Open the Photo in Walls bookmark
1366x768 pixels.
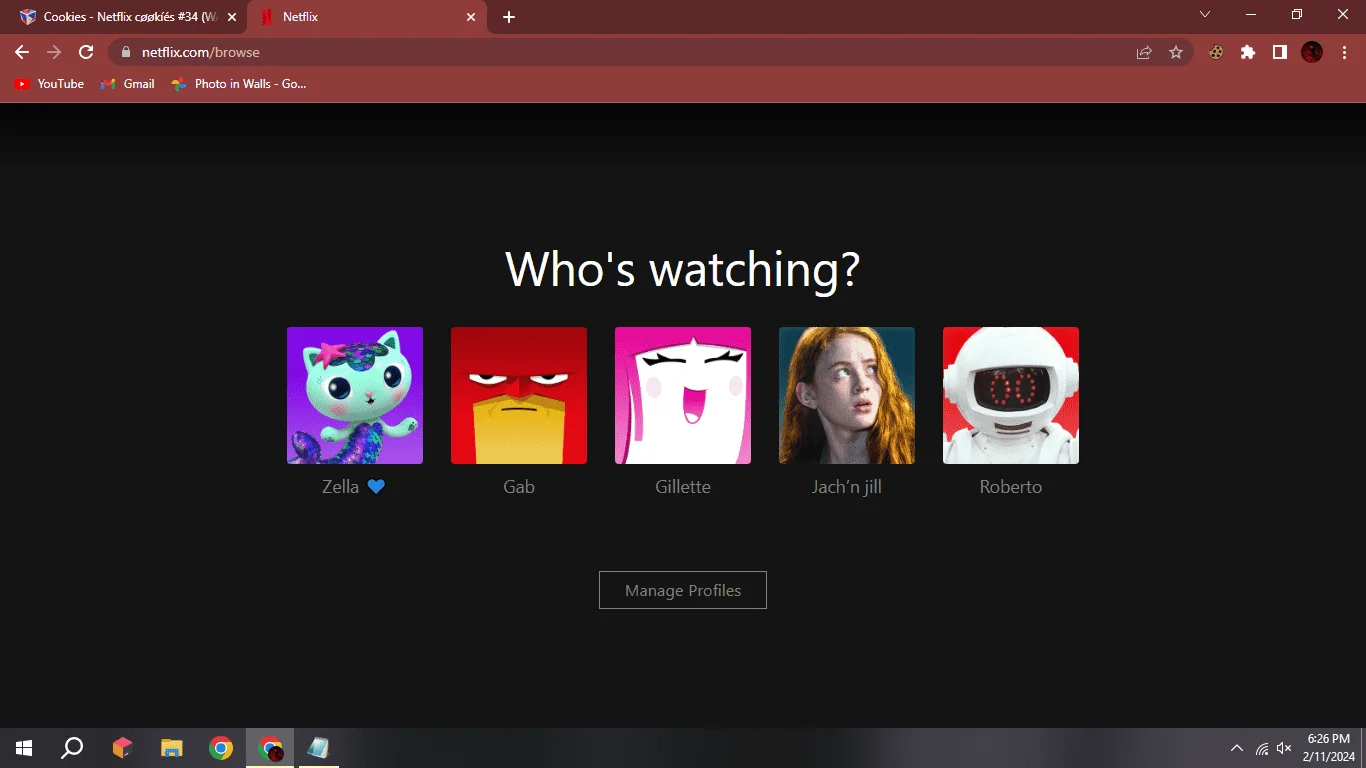point(239,84)
